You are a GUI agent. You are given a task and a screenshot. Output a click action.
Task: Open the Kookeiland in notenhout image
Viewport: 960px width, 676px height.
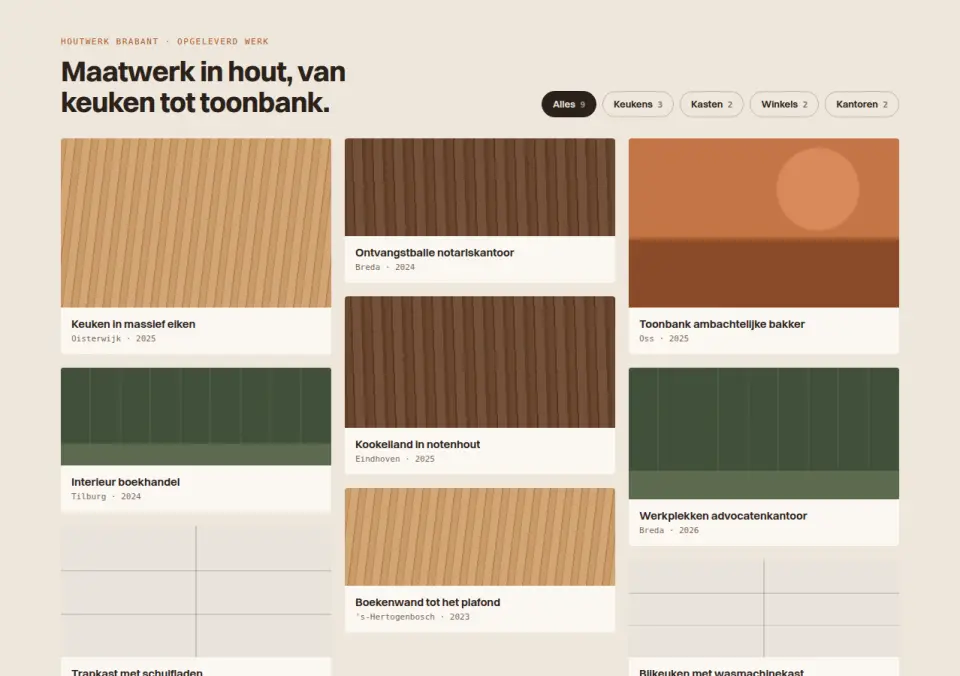click(x=480, y=362)
